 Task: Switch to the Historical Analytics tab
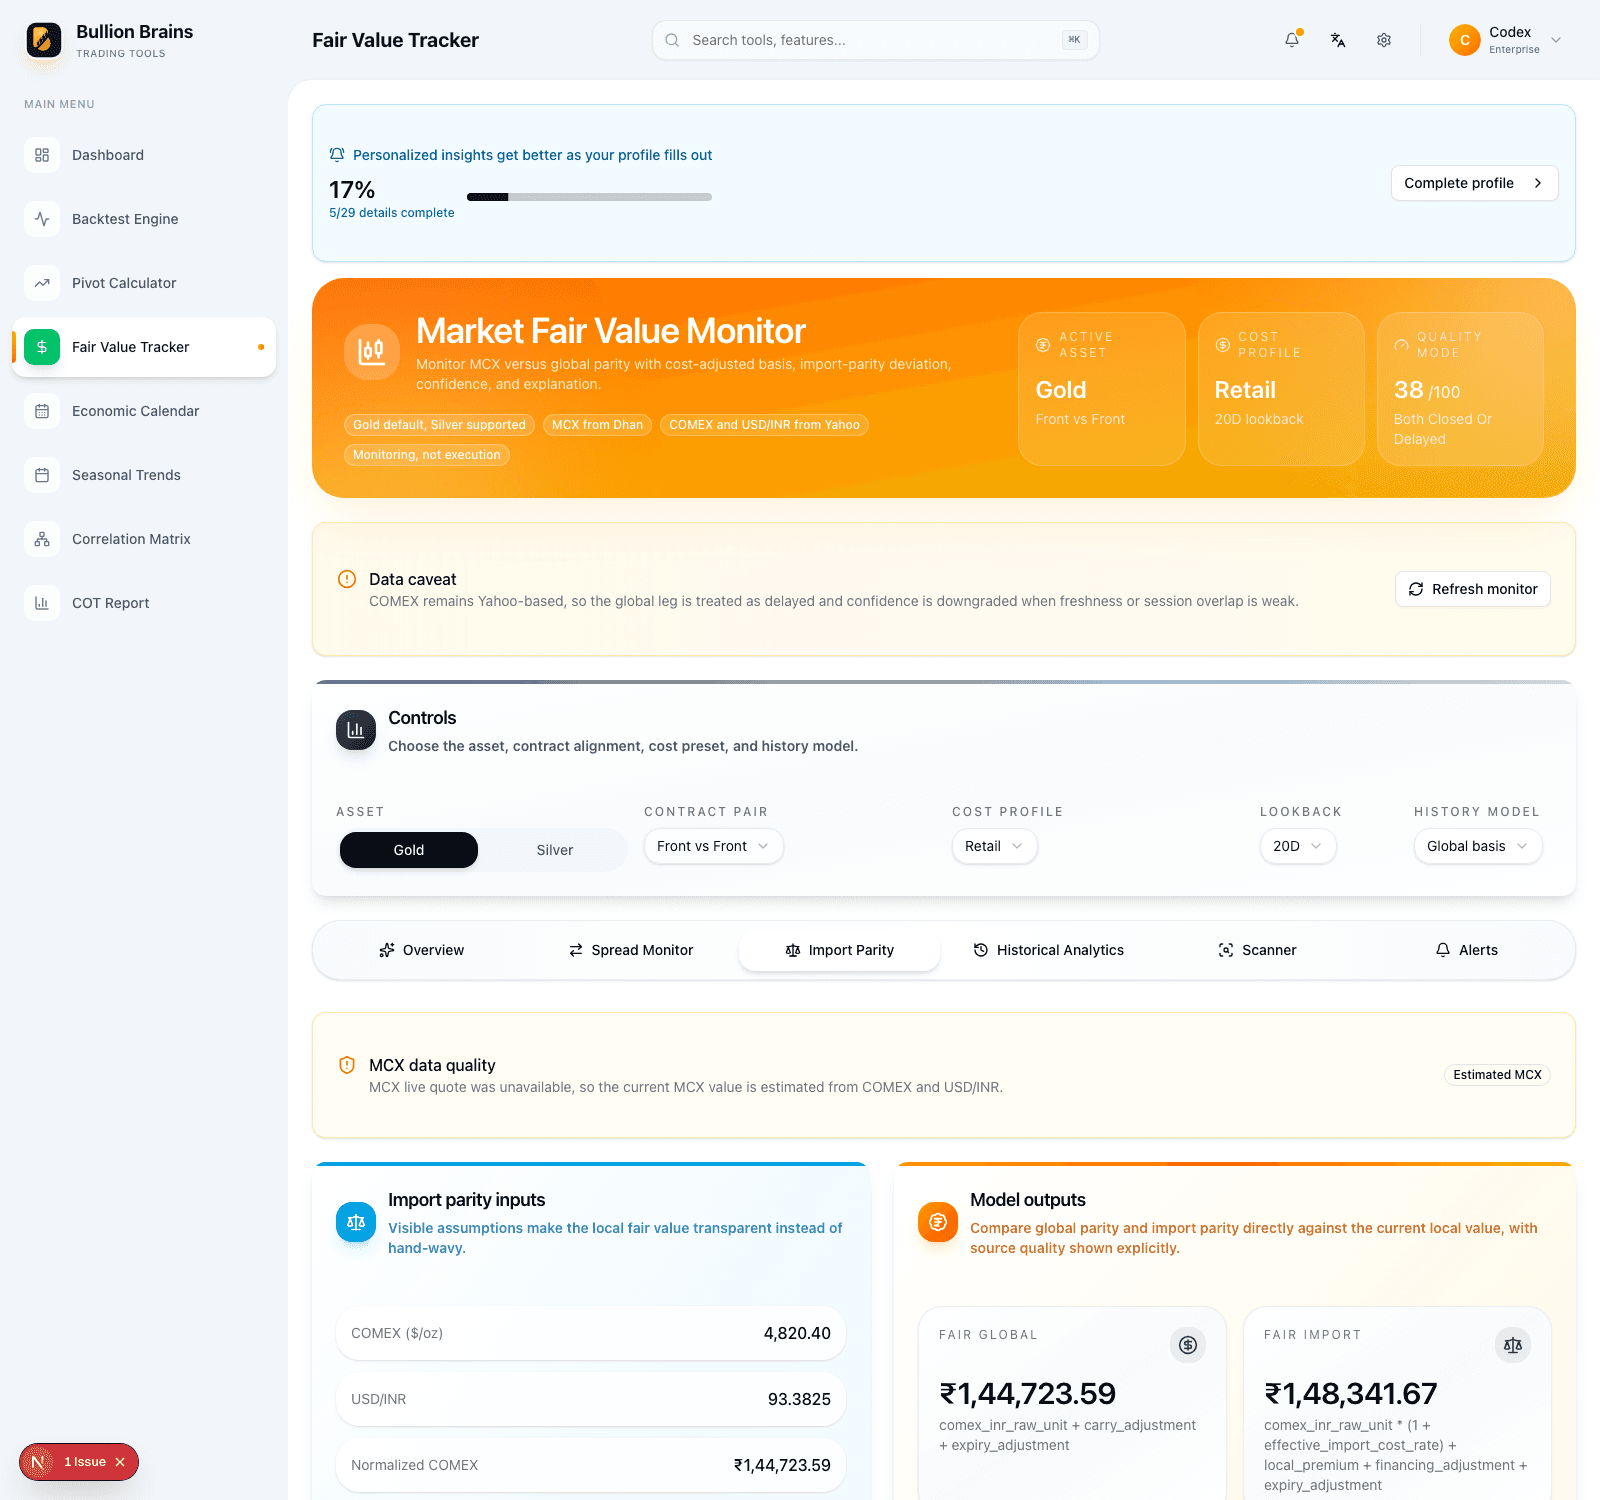click(x=1048, y=950)
